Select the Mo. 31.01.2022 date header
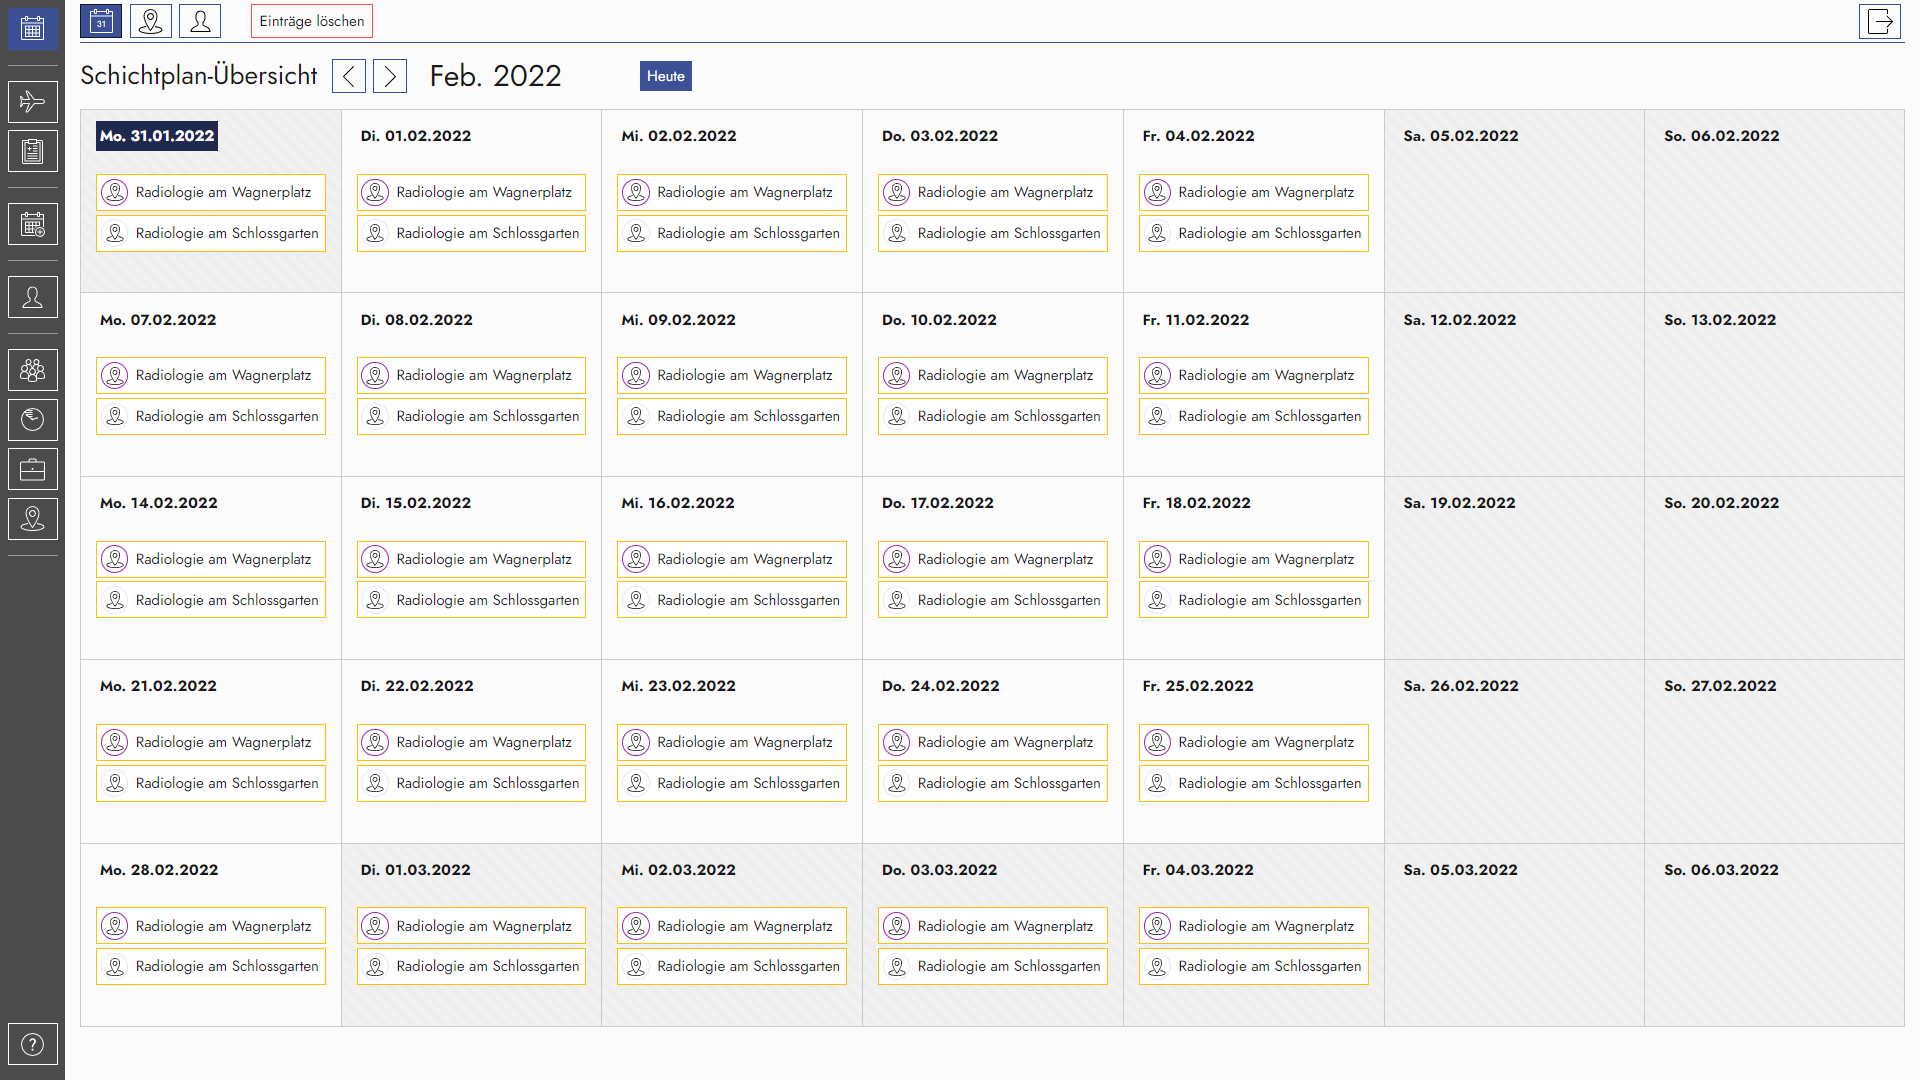The image size is (1920, 1080). [x=157, y=136]
